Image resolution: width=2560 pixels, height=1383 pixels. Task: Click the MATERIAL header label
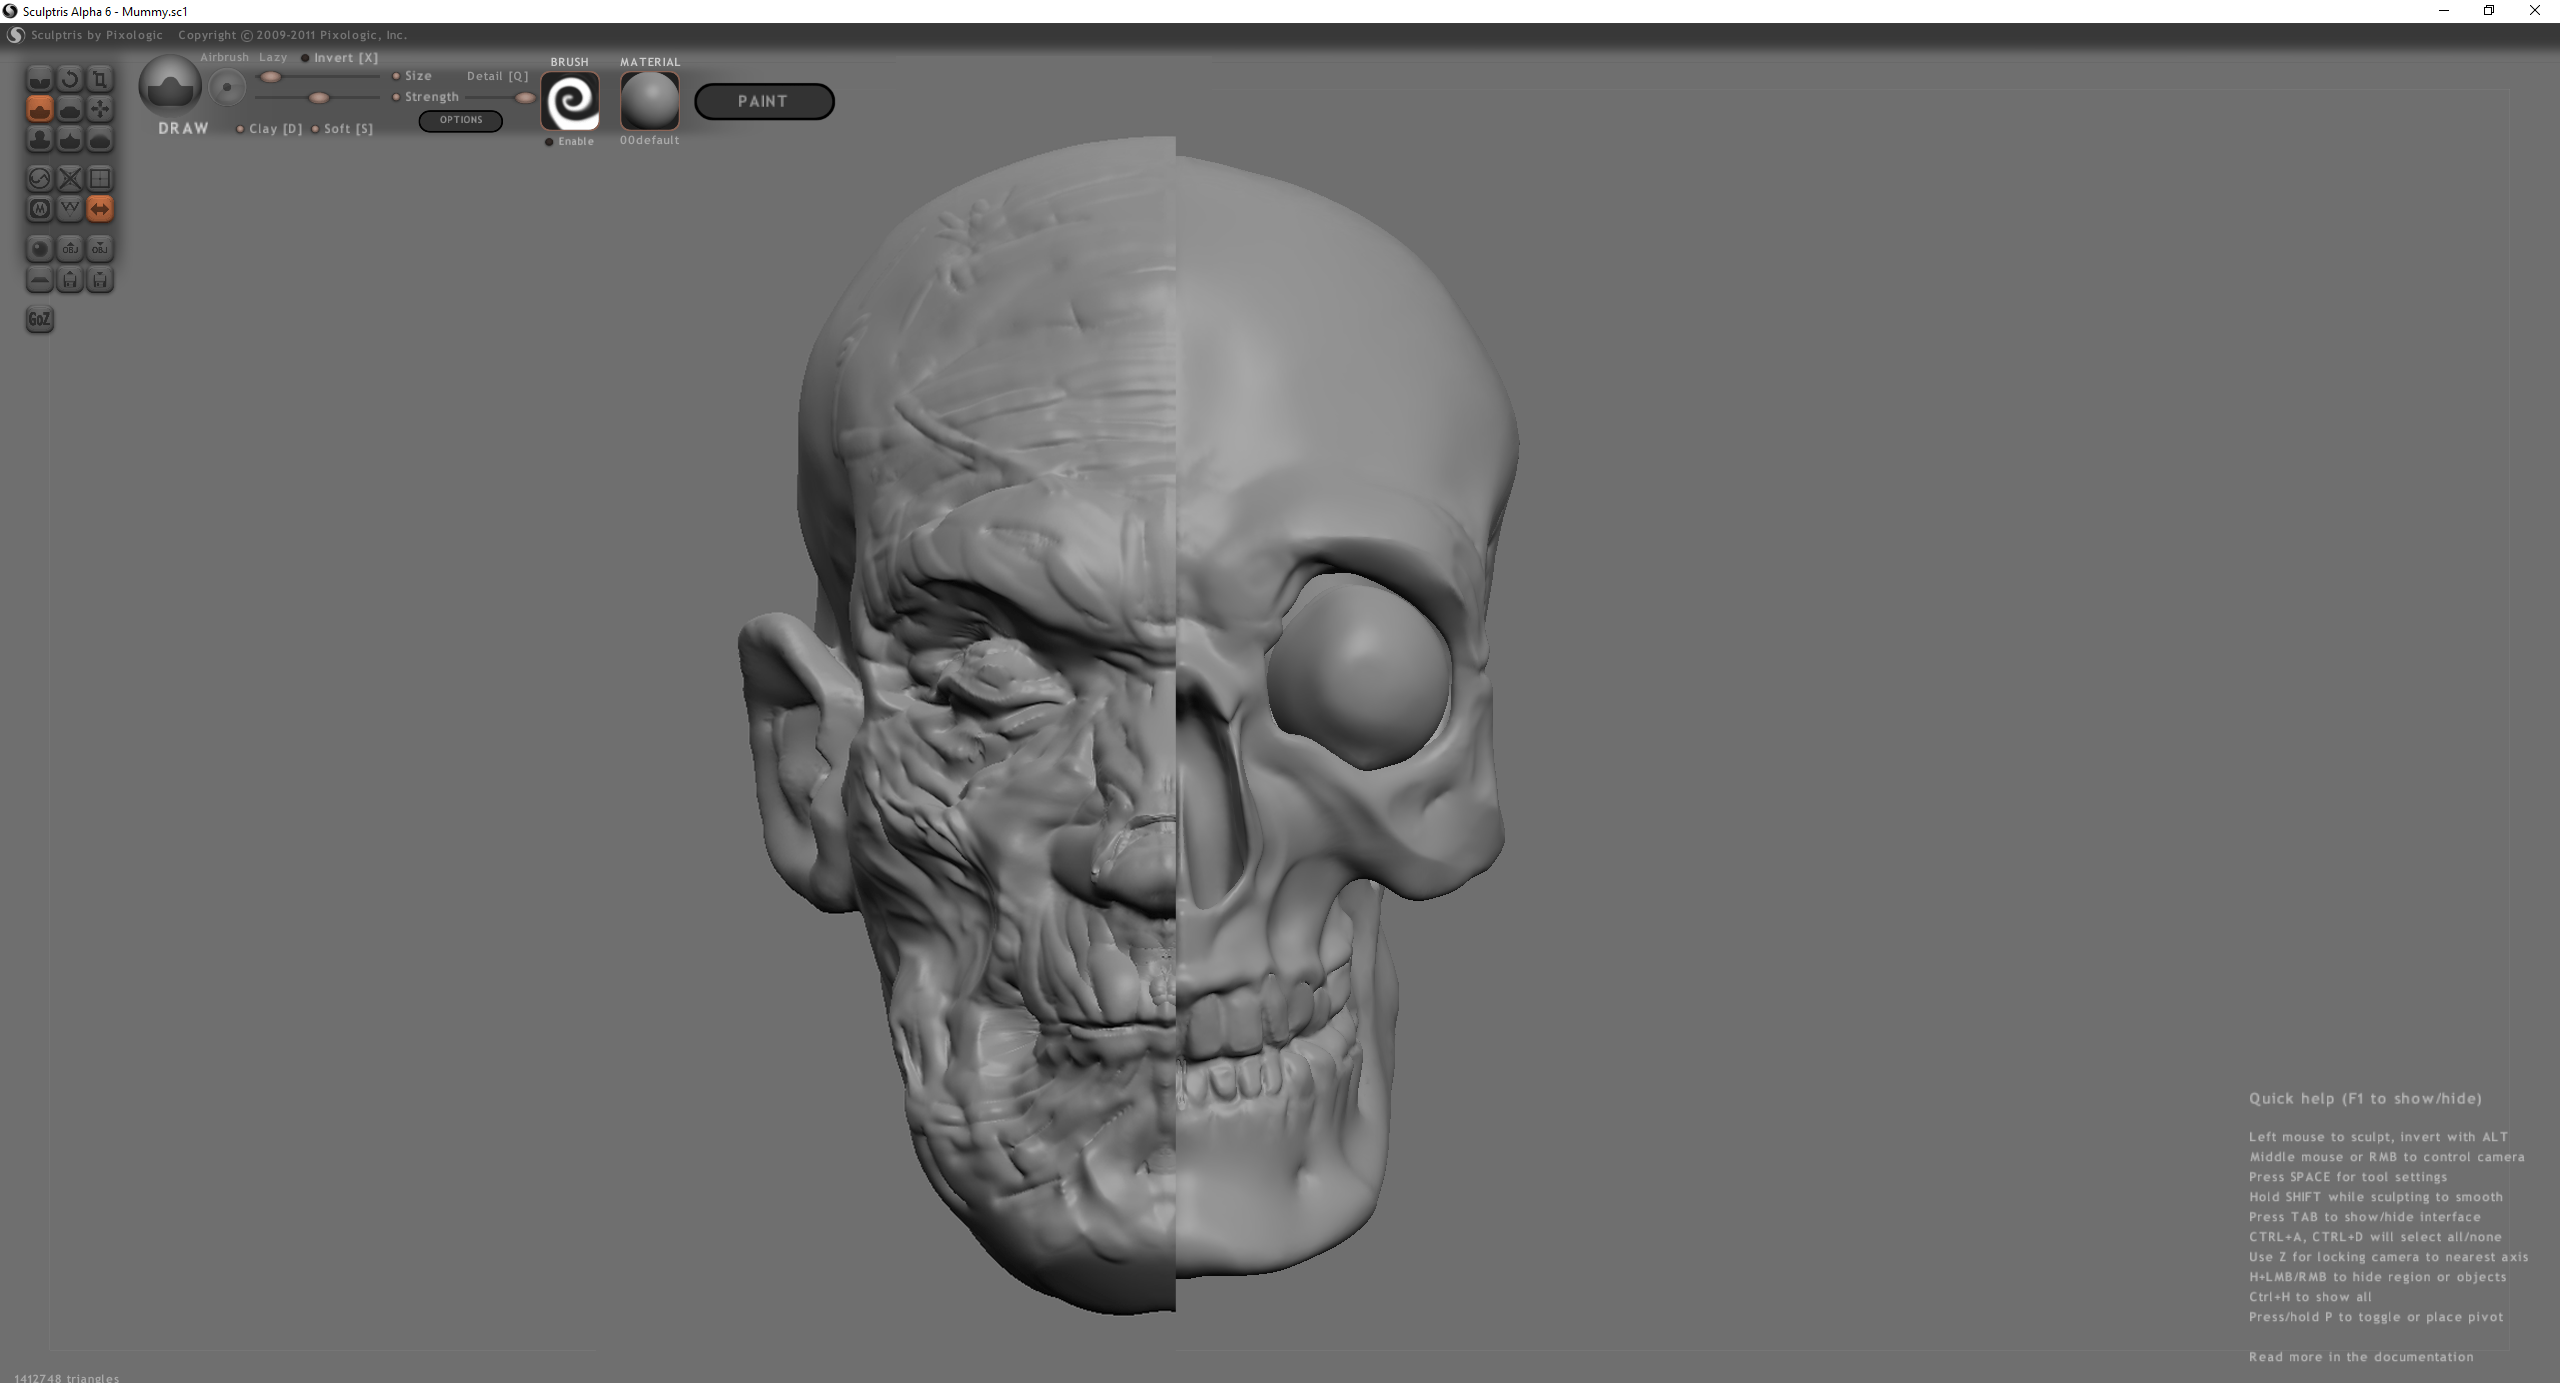[x=650, y=62]
